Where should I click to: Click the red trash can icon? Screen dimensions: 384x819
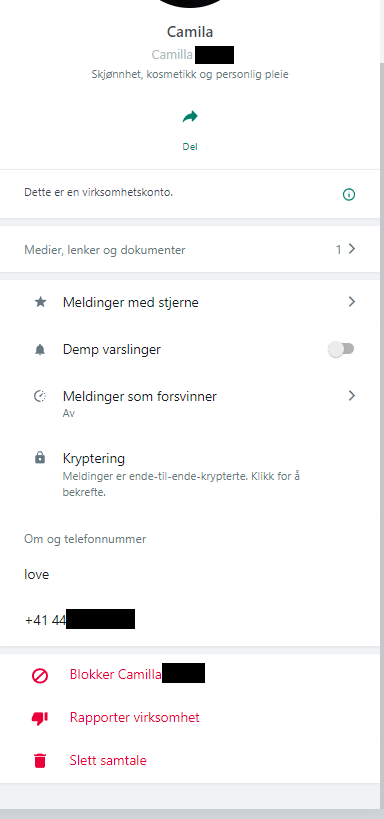[x=40, y=761]
